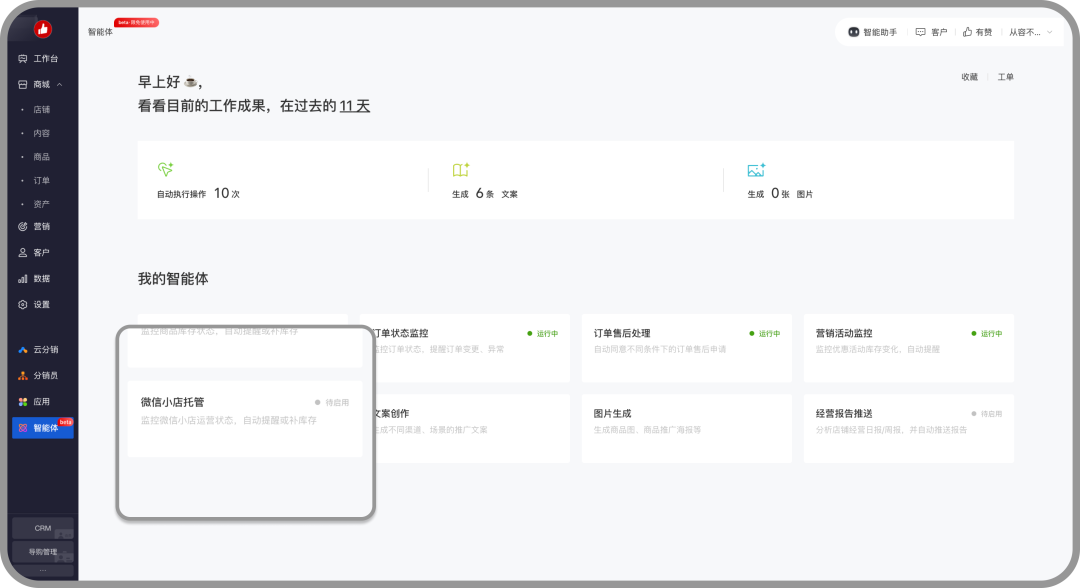
Task: Open the 商品 submenu item
Action: (x=41, y=156)
